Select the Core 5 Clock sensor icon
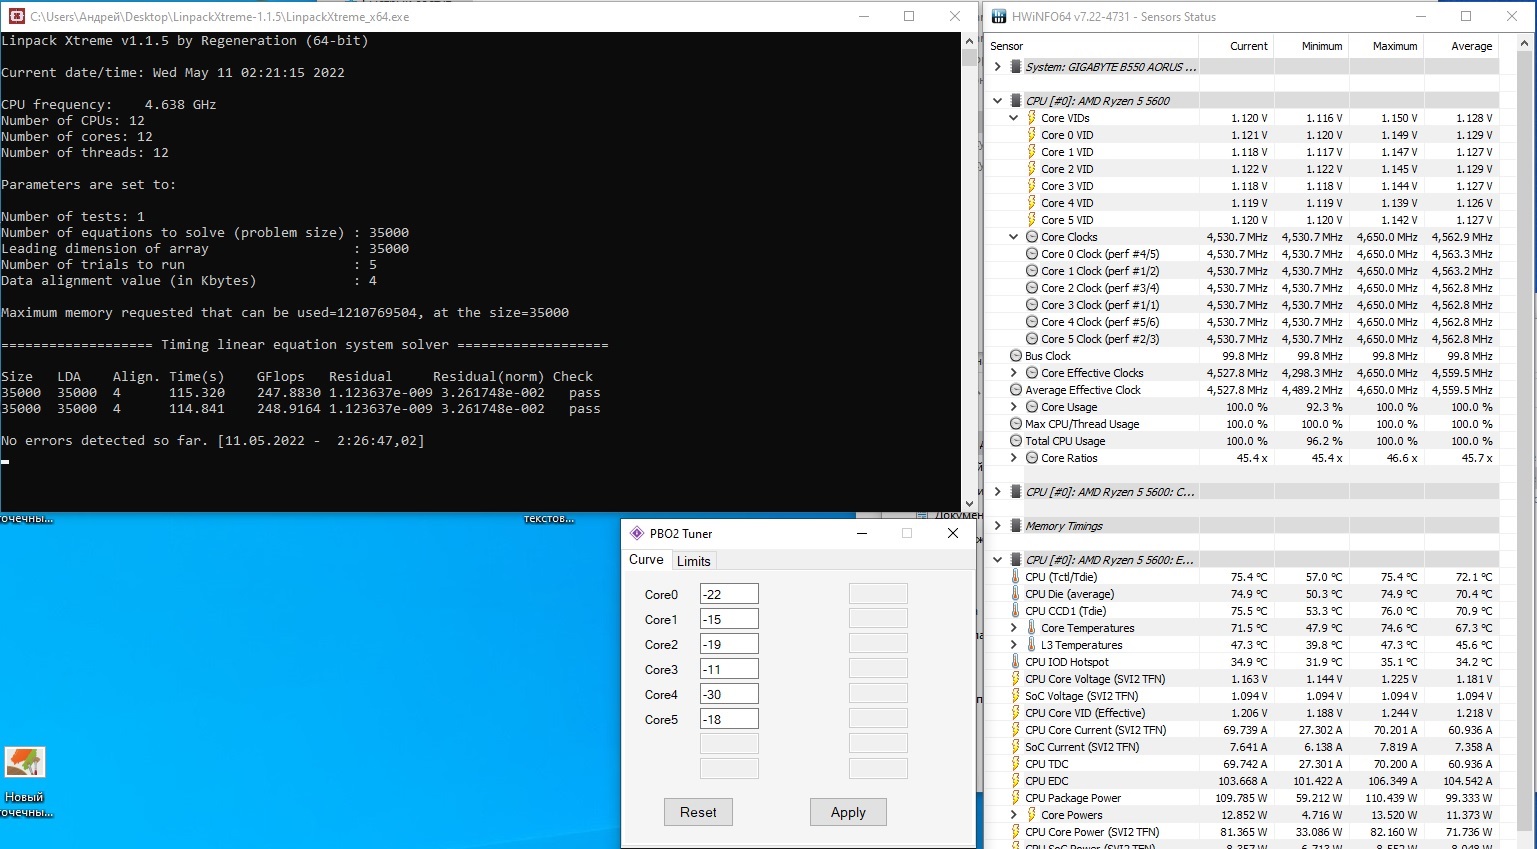This screenshot has height=849, width=1537. tap(1032, 339)
